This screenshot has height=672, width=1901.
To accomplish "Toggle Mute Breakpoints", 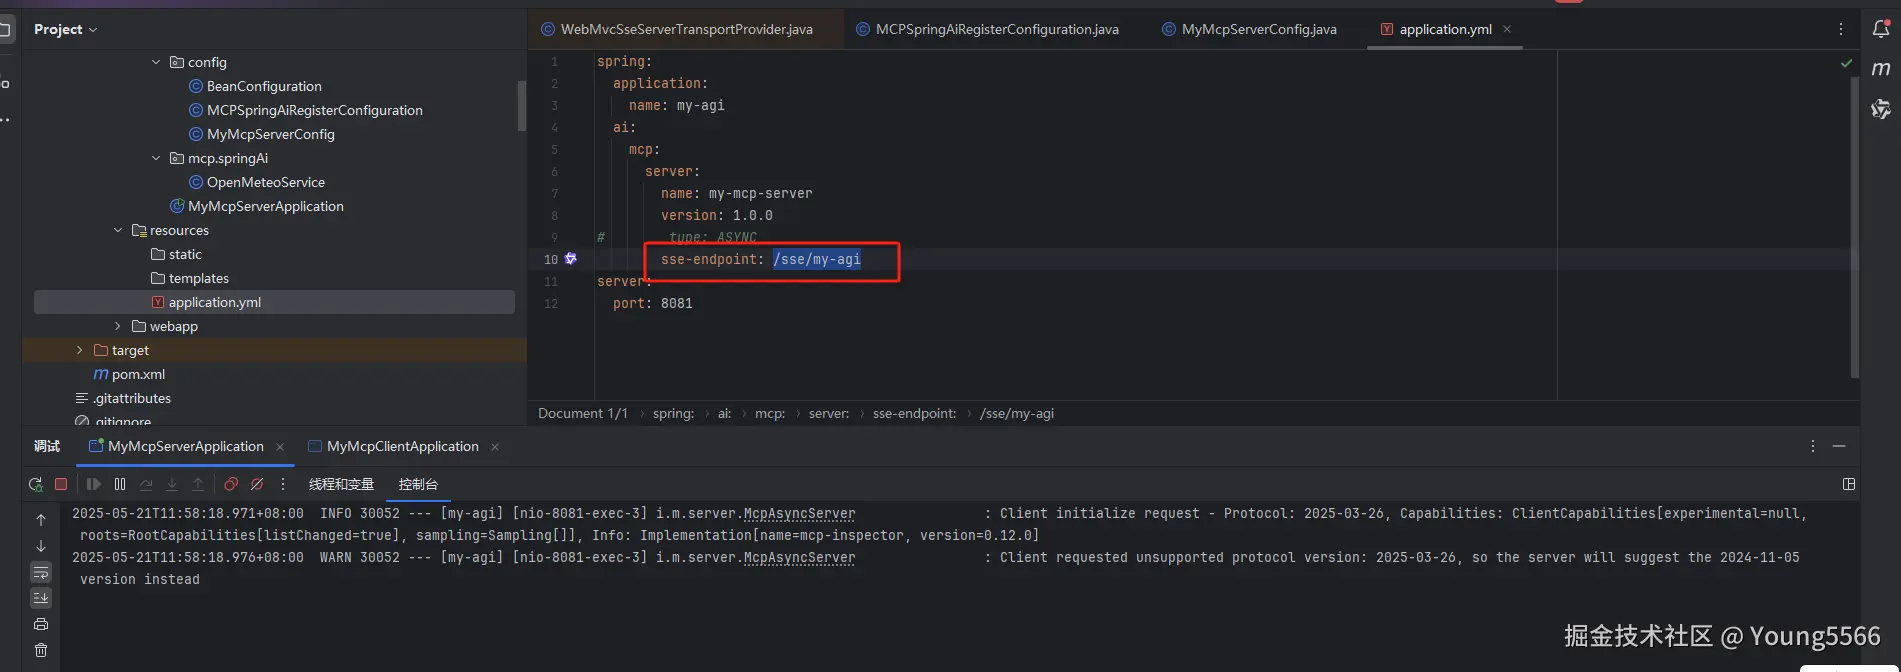I will point(257,484).
